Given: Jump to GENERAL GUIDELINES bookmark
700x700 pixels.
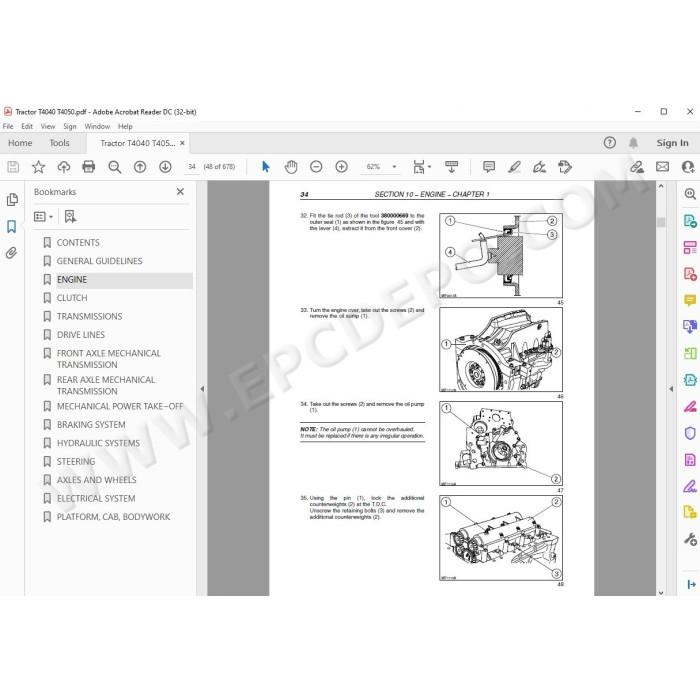Looking at the screenshot, I should click(99, 261).
